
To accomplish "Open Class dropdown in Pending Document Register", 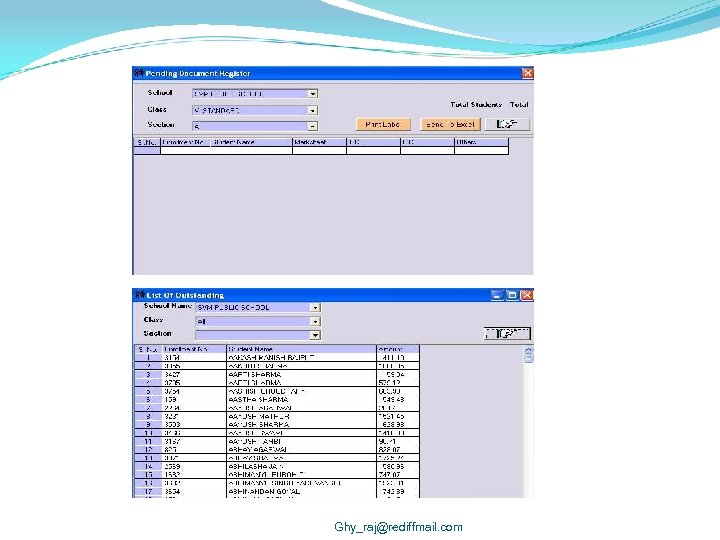I will [313, 110].
